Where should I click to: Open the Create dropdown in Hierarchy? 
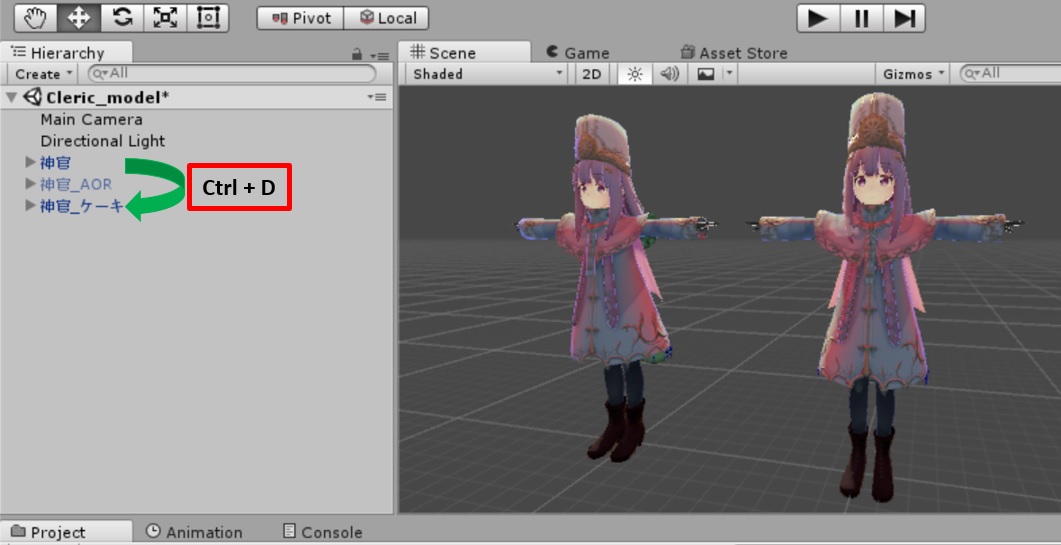click(x=43, y=74)
